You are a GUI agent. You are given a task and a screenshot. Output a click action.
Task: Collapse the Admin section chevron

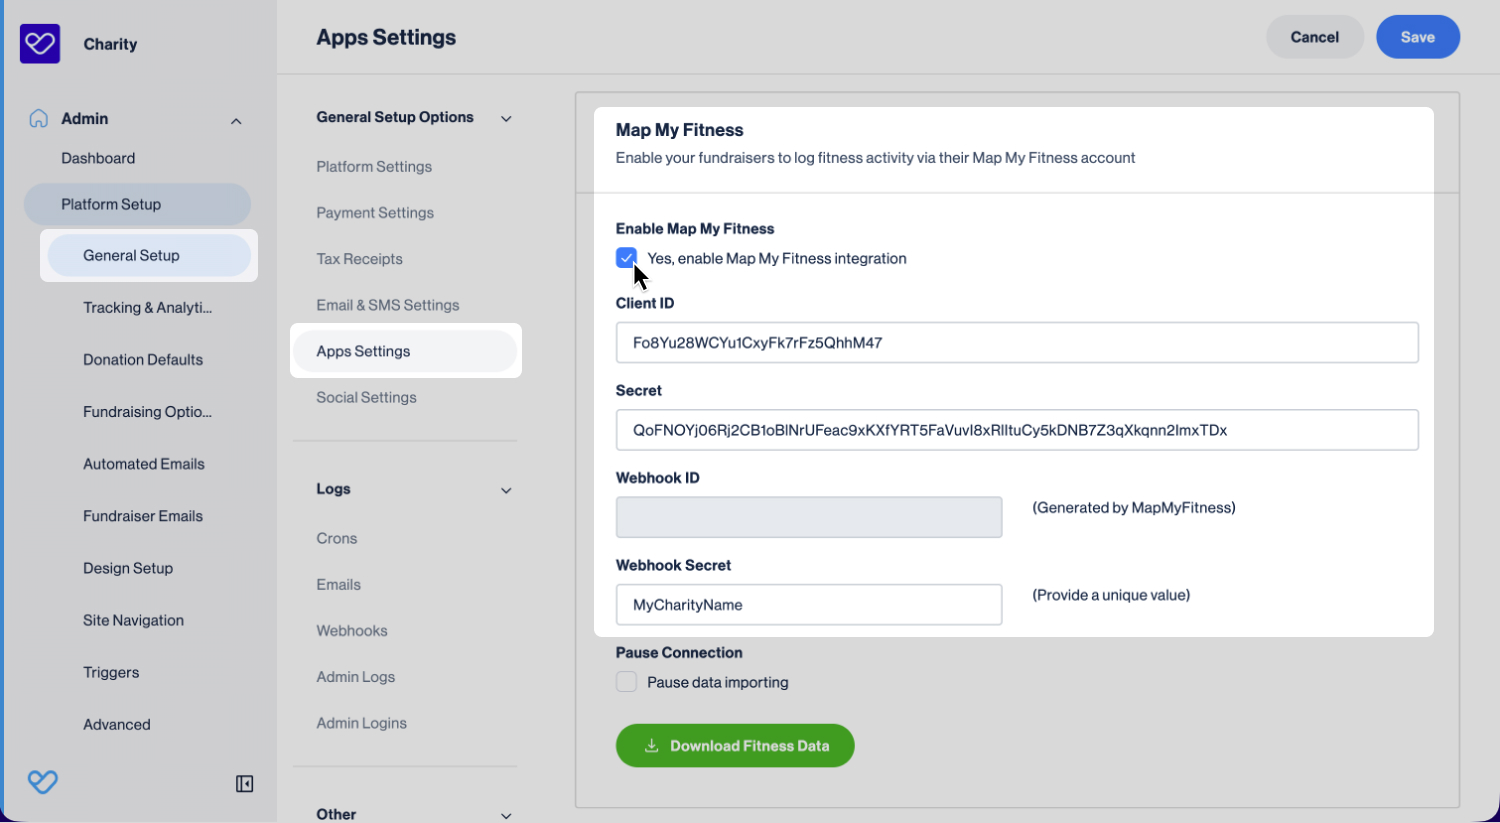236,121
